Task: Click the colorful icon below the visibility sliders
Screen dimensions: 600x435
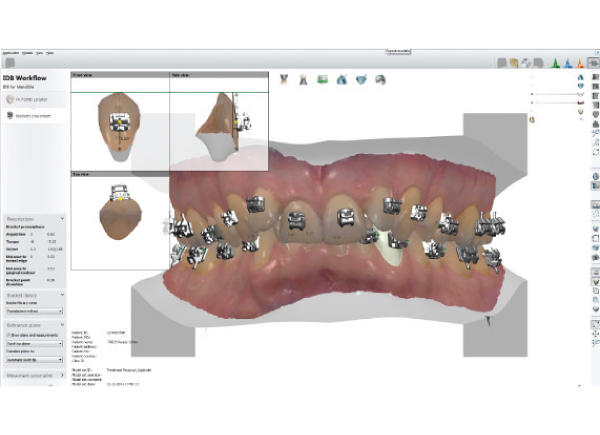Action: point(532,120)
